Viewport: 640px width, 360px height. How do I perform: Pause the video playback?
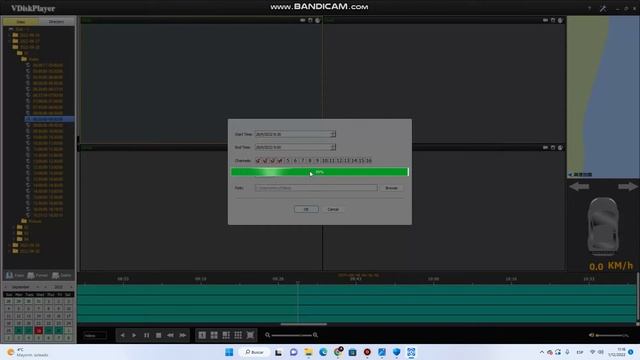coord(146,335)
